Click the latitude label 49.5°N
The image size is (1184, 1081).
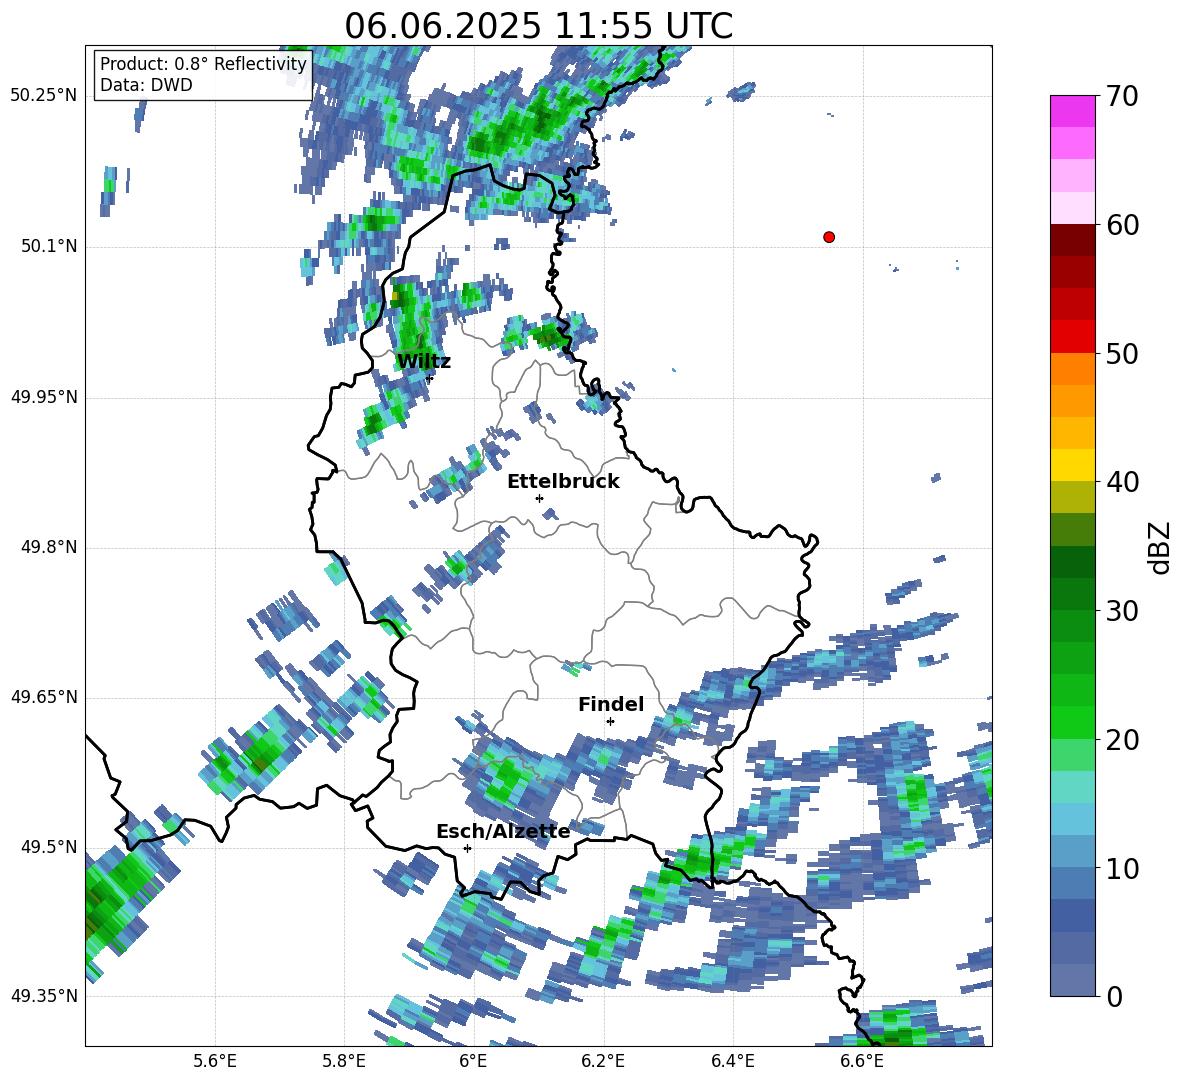click(48, 846)
